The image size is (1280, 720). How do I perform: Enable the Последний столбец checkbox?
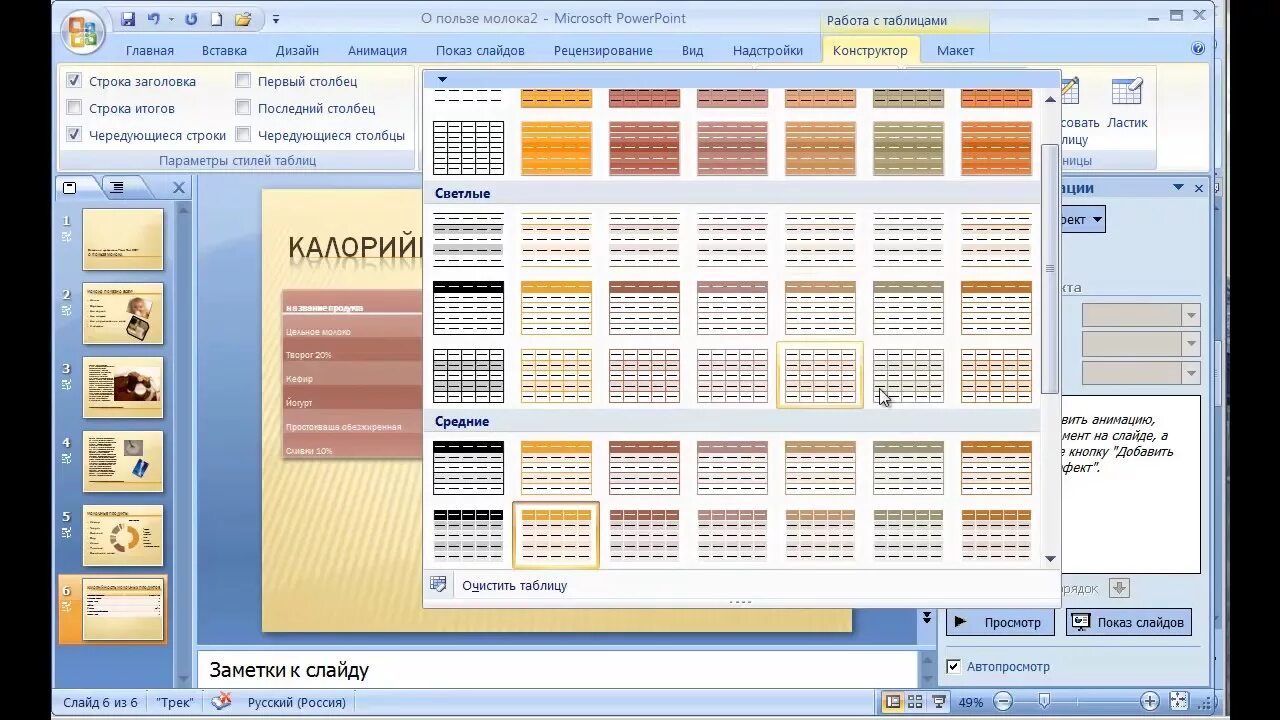tap(243, 108)
